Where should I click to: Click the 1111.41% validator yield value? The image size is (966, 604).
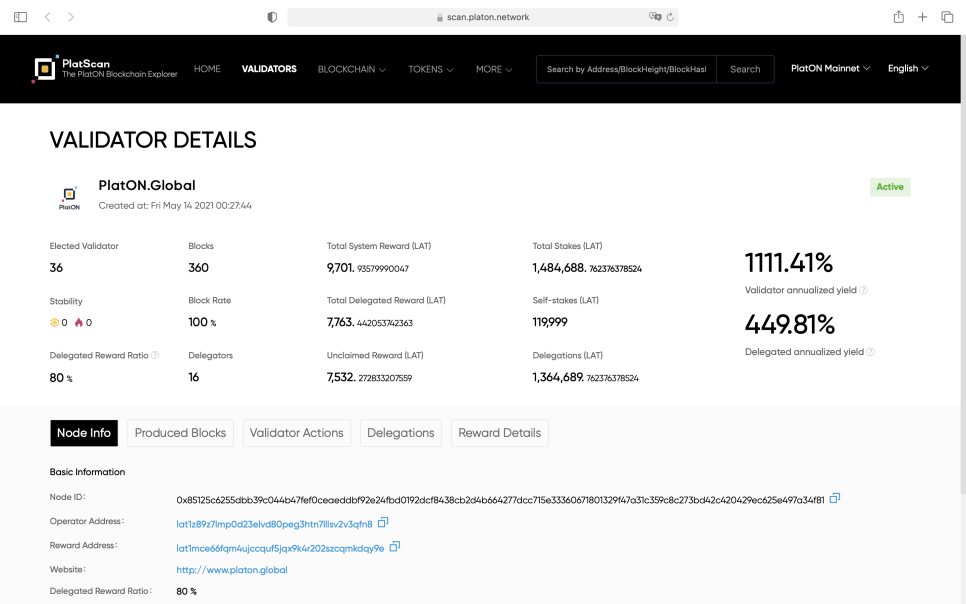789,263
